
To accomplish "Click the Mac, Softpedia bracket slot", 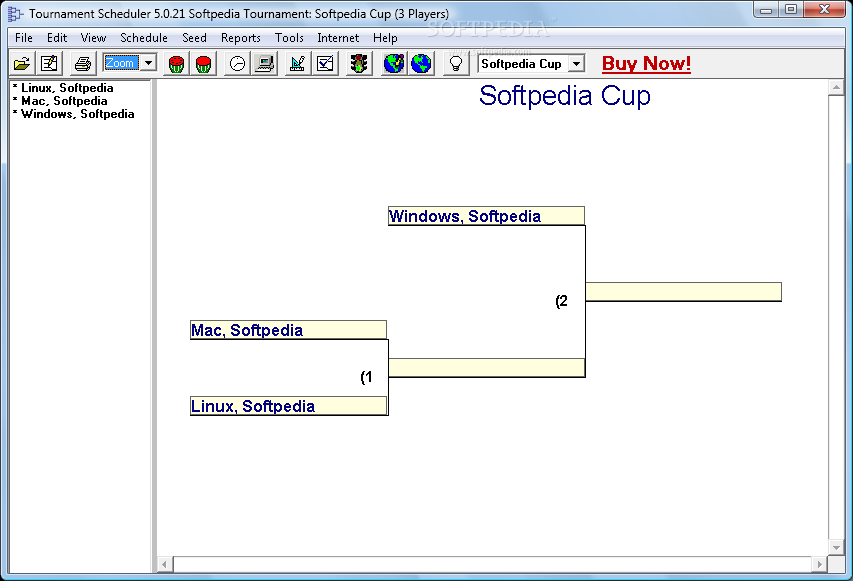I will coord(288,330).
